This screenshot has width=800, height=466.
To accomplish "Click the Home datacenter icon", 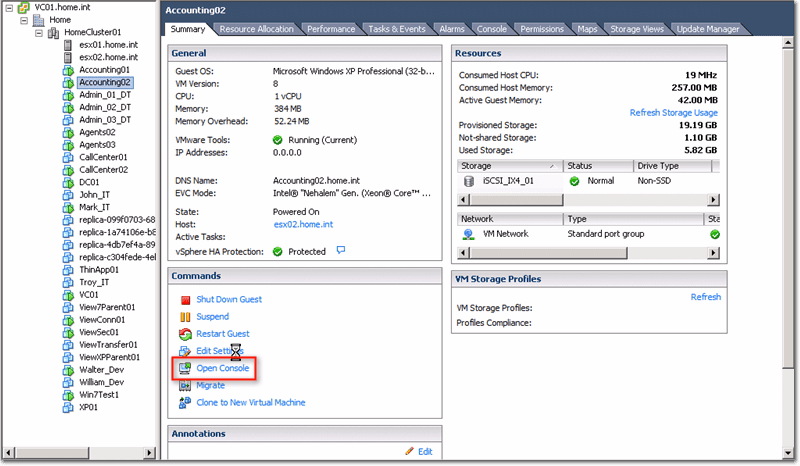I will tap(38, 20).
